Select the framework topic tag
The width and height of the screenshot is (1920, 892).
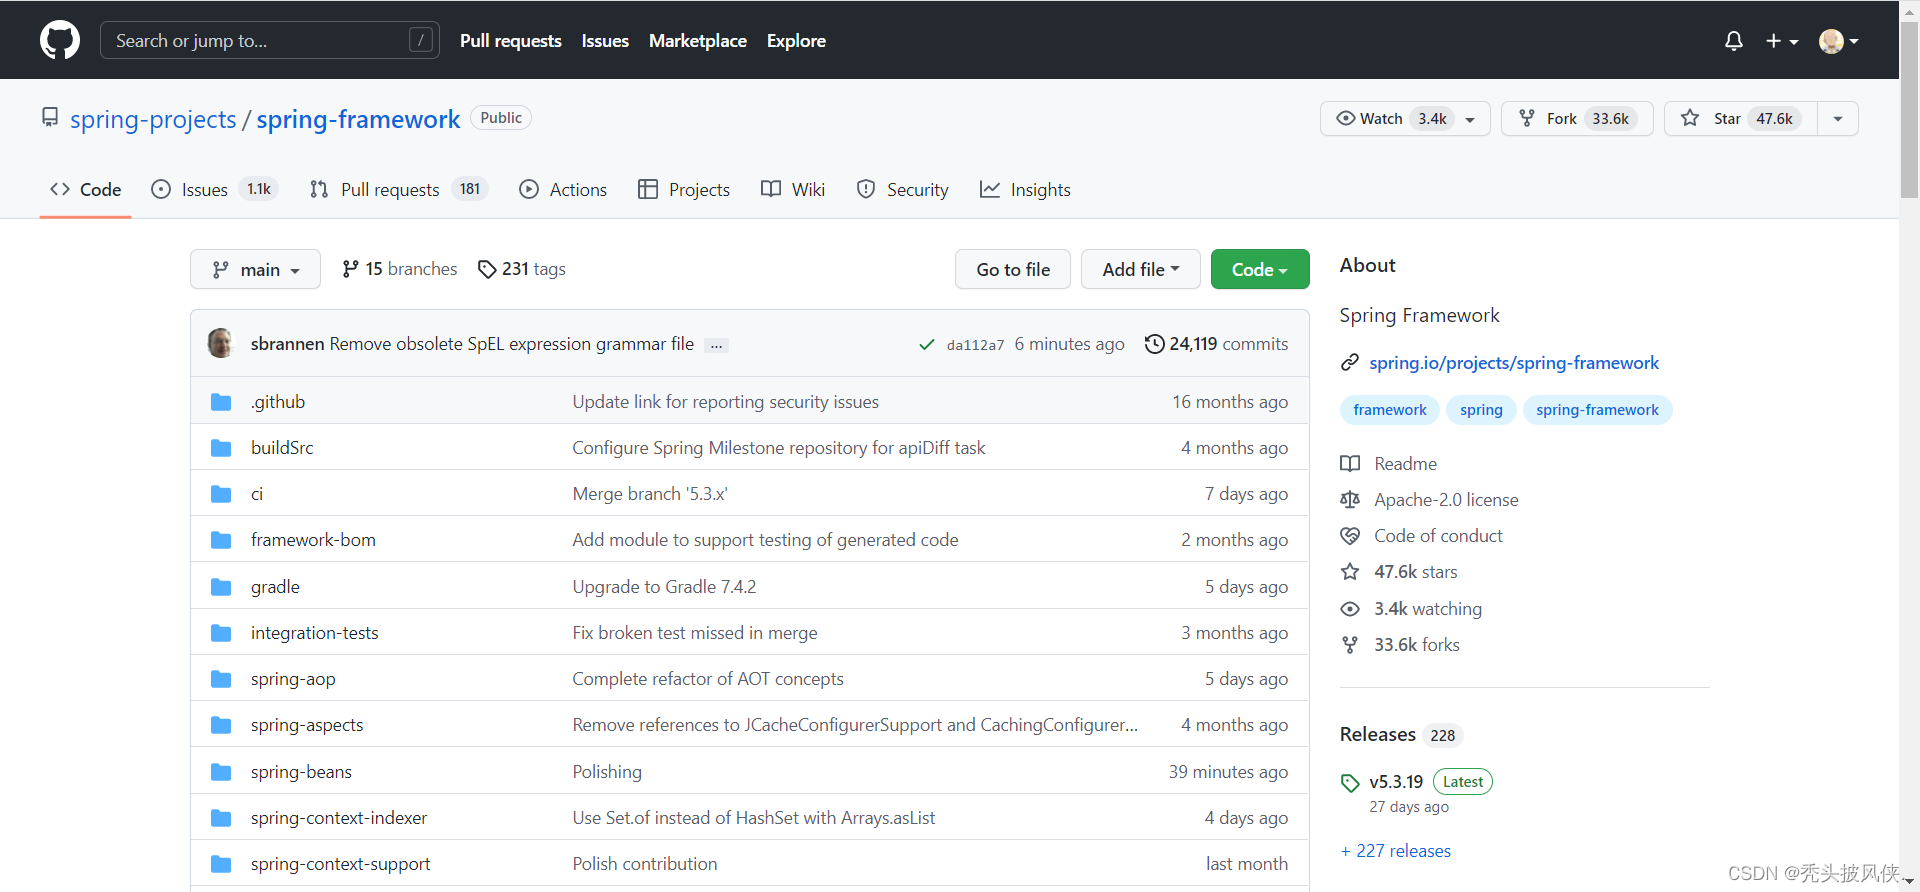(1390, 410)
